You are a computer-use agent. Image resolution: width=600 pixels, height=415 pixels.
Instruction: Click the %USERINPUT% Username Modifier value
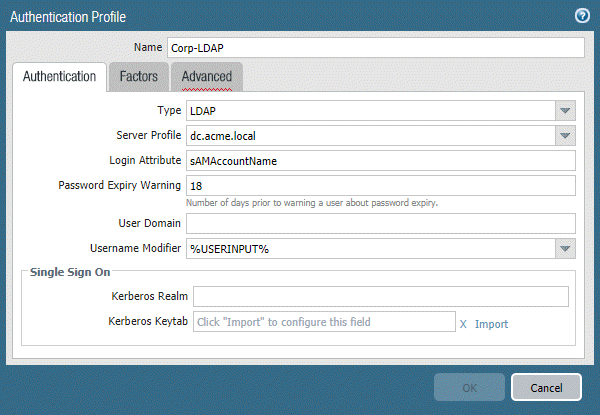pos(230,249)
